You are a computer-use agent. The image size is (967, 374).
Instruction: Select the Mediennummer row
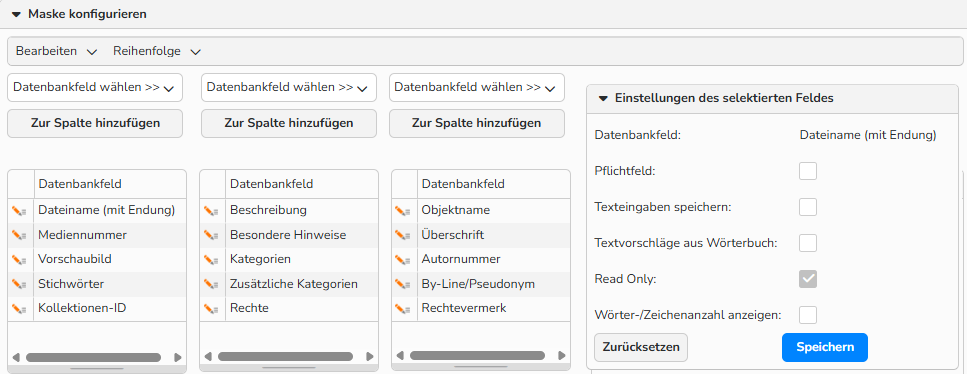[x=97, y=235]
